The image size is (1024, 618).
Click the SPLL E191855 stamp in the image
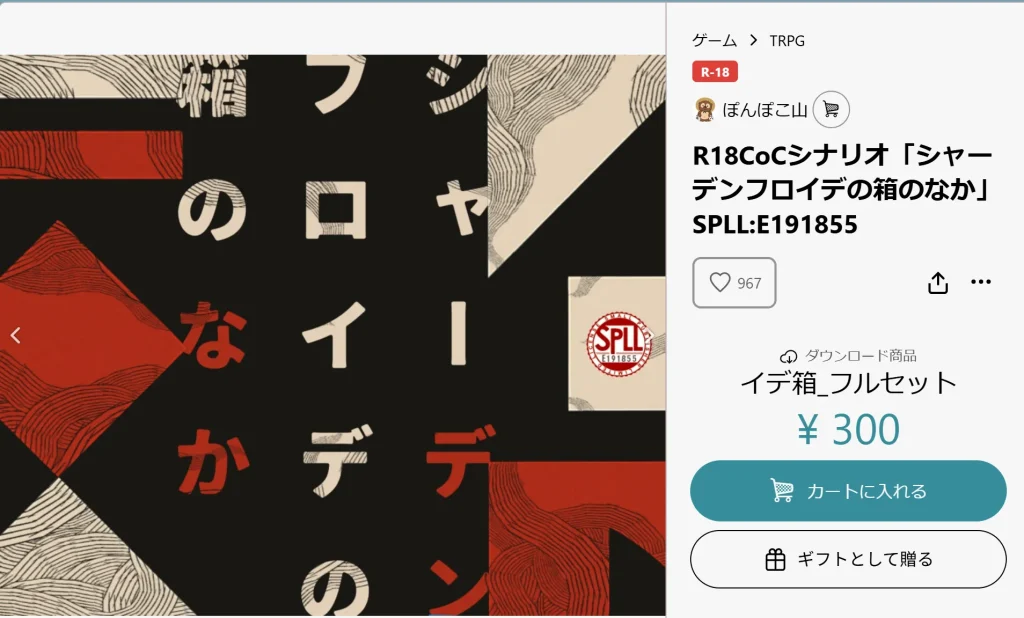click(x=619, y=344)
